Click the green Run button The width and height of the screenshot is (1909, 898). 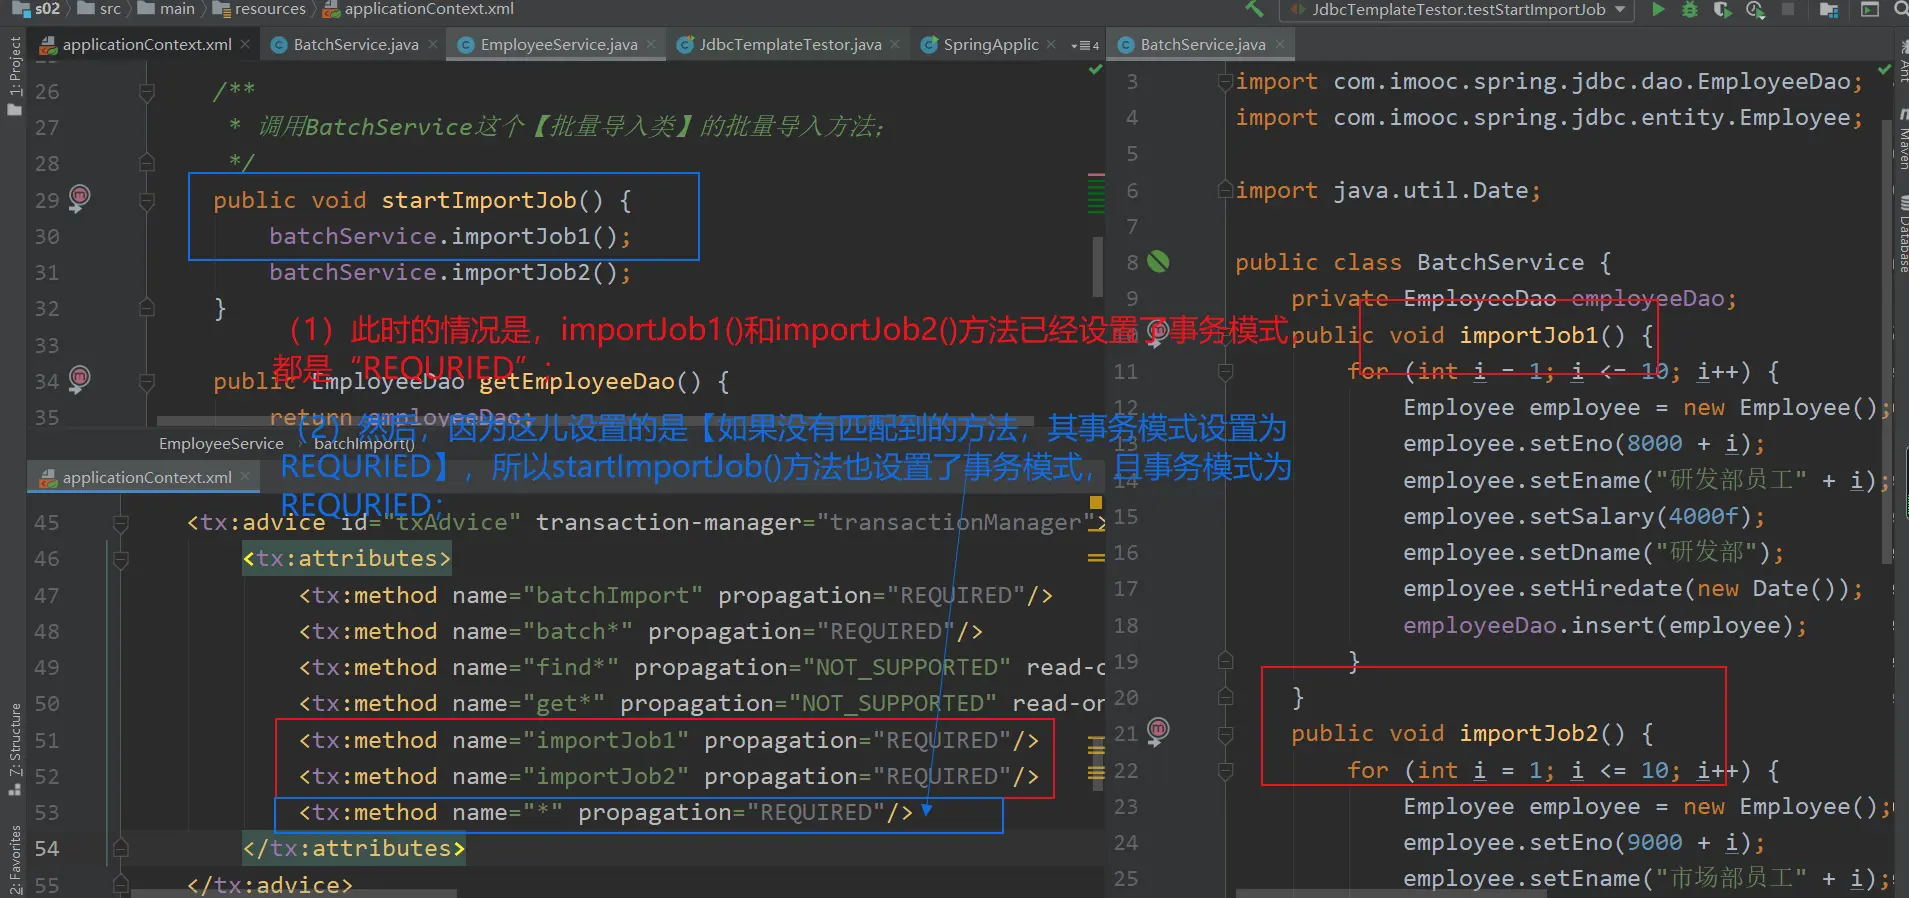1658,10
